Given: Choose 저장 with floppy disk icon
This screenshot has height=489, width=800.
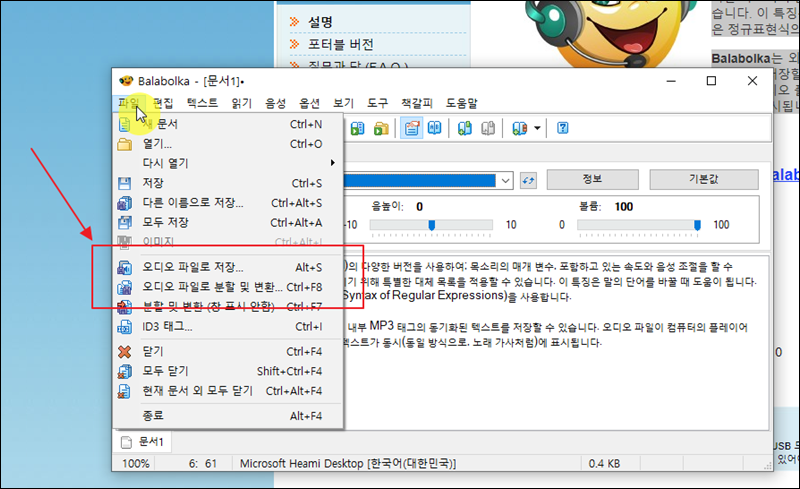Looking at the screenshot, I should click(x=228, y=183).
